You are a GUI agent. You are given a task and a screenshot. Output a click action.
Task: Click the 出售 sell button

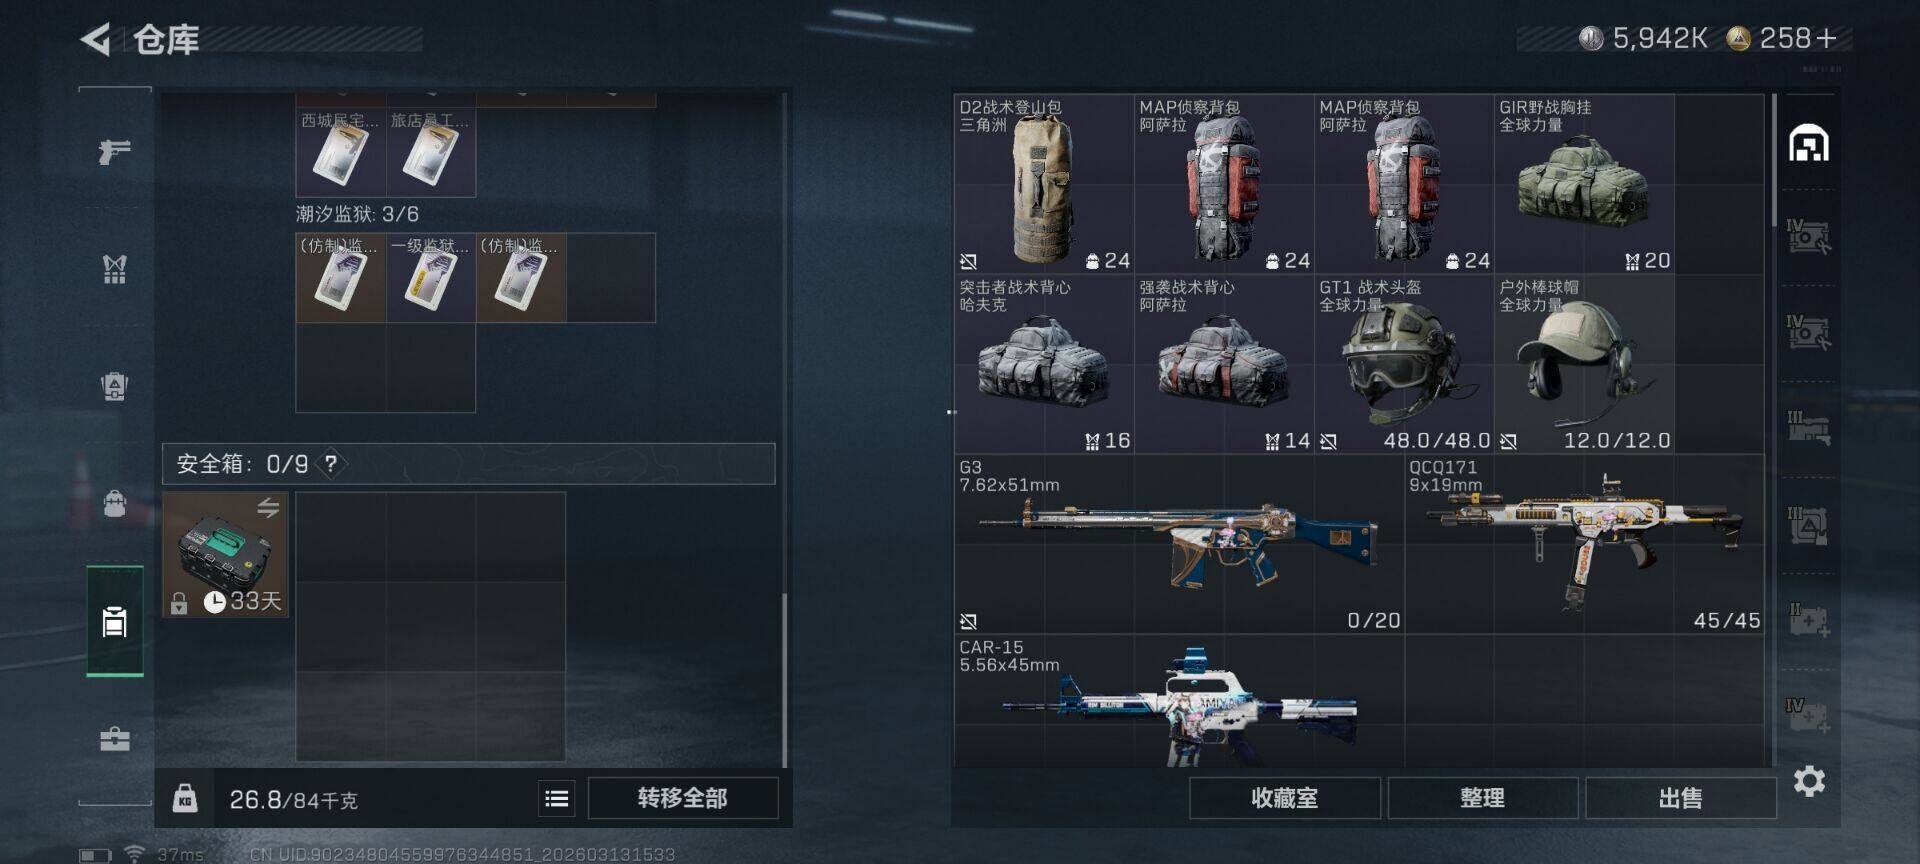coord(1680,798)
